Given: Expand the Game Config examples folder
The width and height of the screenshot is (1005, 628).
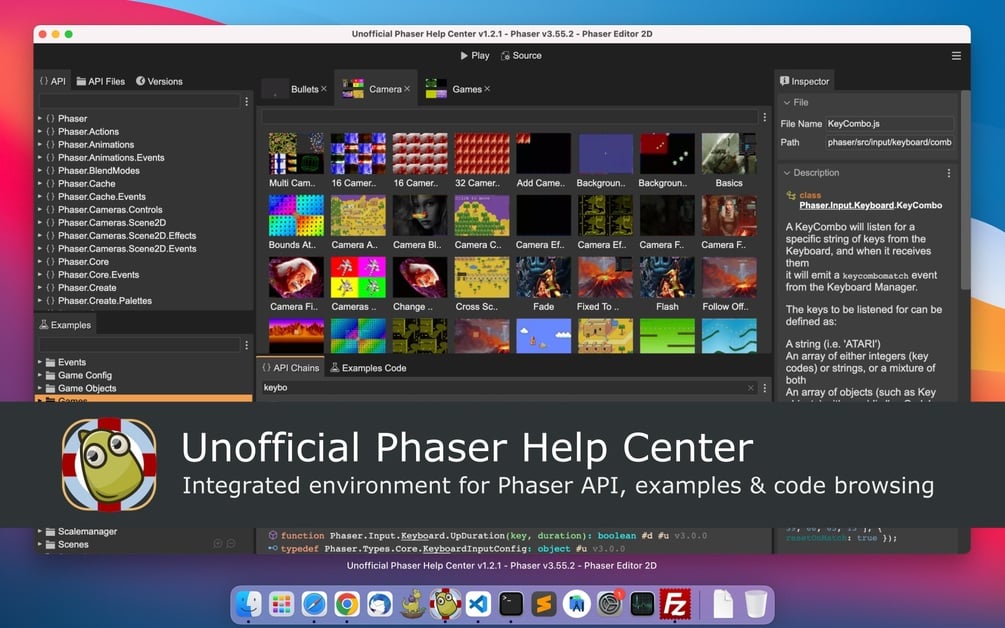Looking at the screenshot, I should 40,376.
